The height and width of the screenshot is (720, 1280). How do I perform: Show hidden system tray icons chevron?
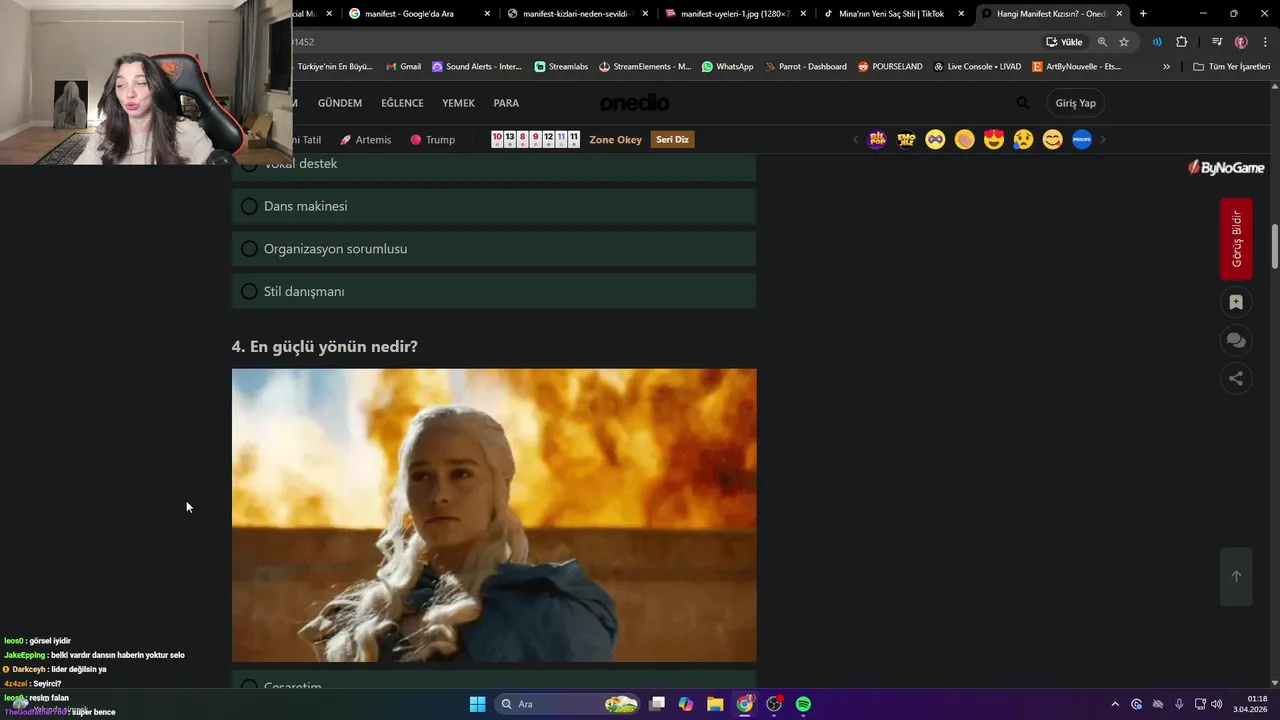click(x=1115, y=704)
